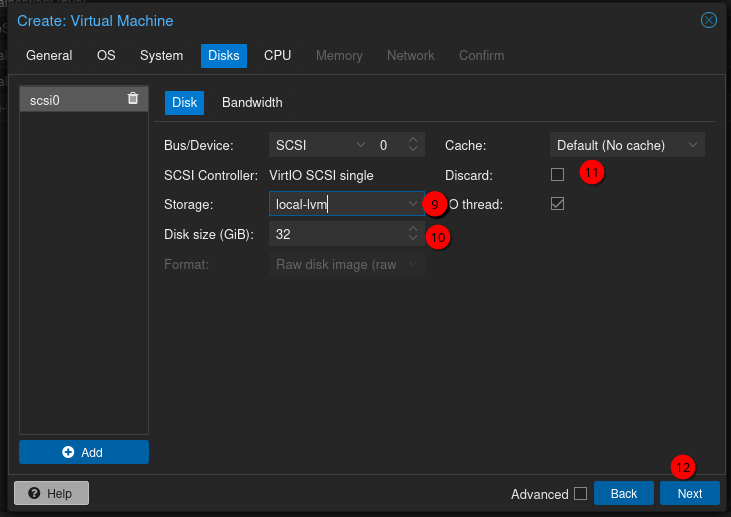Click the Next button

click(x=689, y=494)
